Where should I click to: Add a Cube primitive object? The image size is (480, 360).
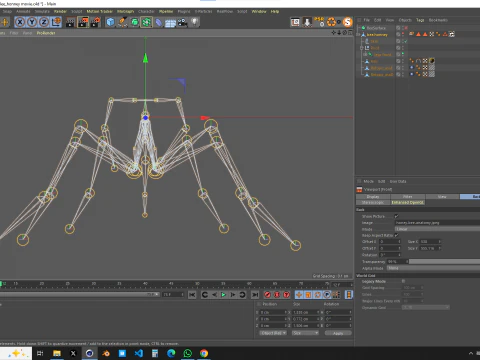point(110,22)
